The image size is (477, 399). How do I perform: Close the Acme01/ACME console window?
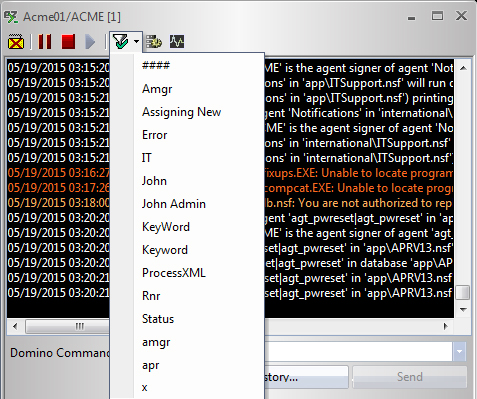pos(461,16)
